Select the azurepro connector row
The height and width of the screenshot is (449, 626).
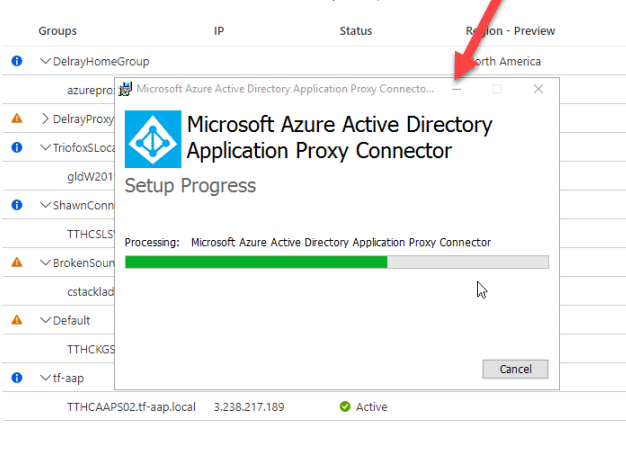click(91, 91)
